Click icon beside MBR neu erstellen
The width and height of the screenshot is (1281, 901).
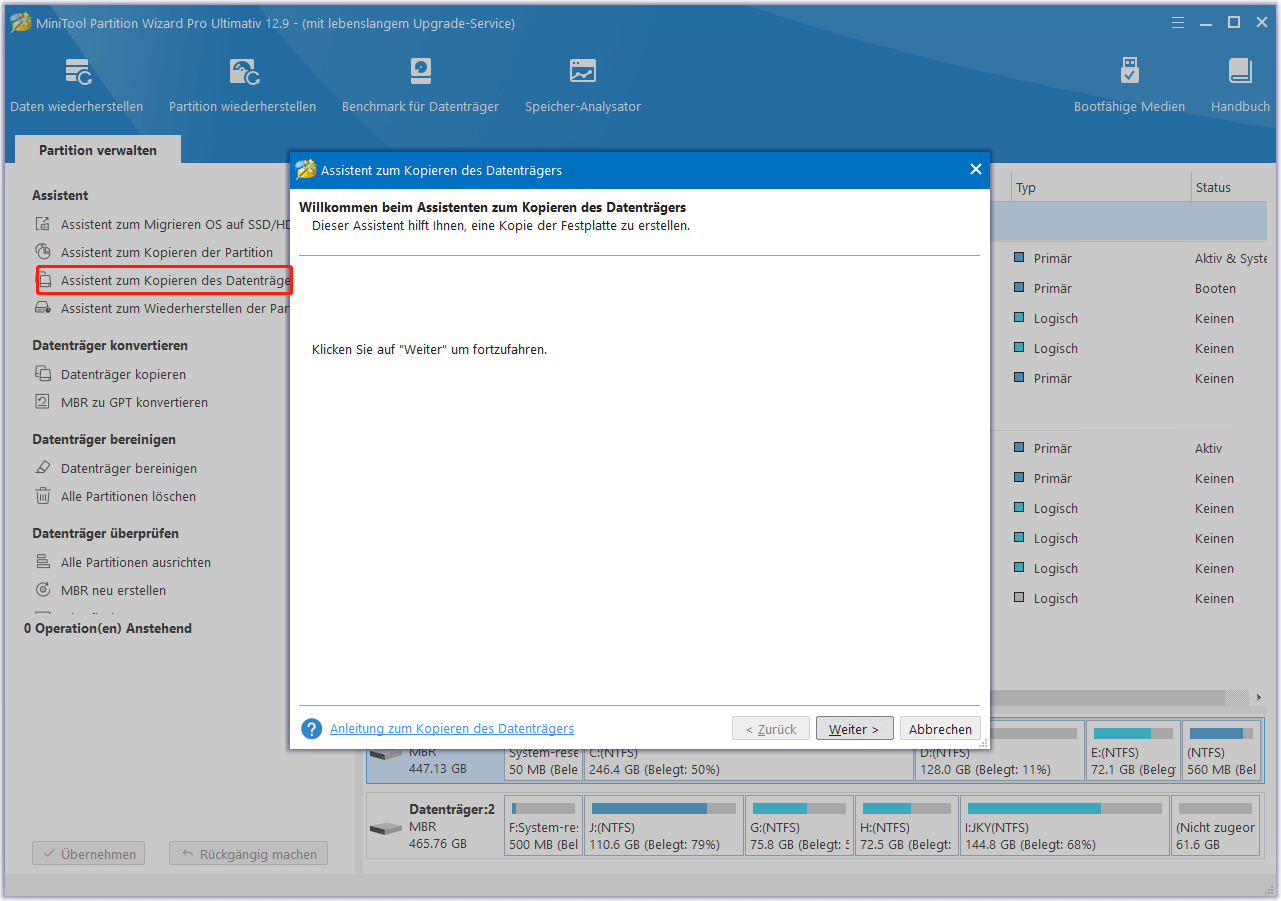pos(43,590)
